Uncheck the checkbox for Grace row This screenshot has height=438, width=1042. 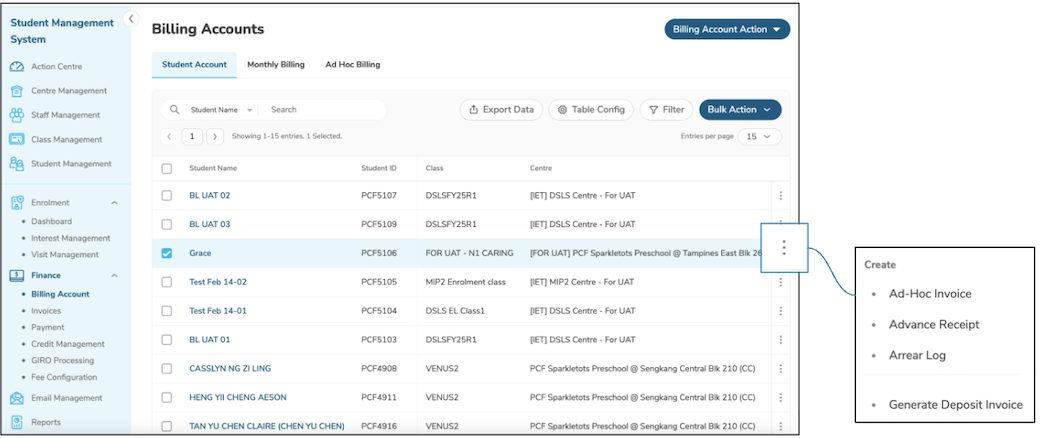tap(167, 254)
